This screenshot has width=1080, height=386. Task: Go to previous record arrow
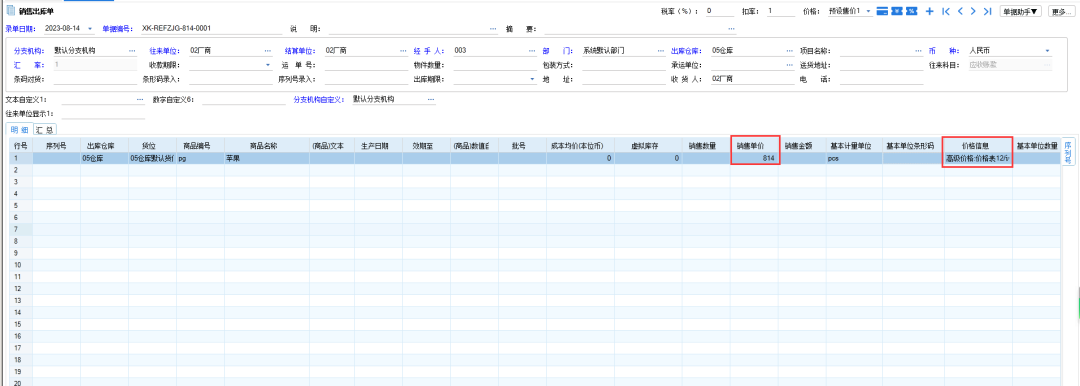pos(960,11)
